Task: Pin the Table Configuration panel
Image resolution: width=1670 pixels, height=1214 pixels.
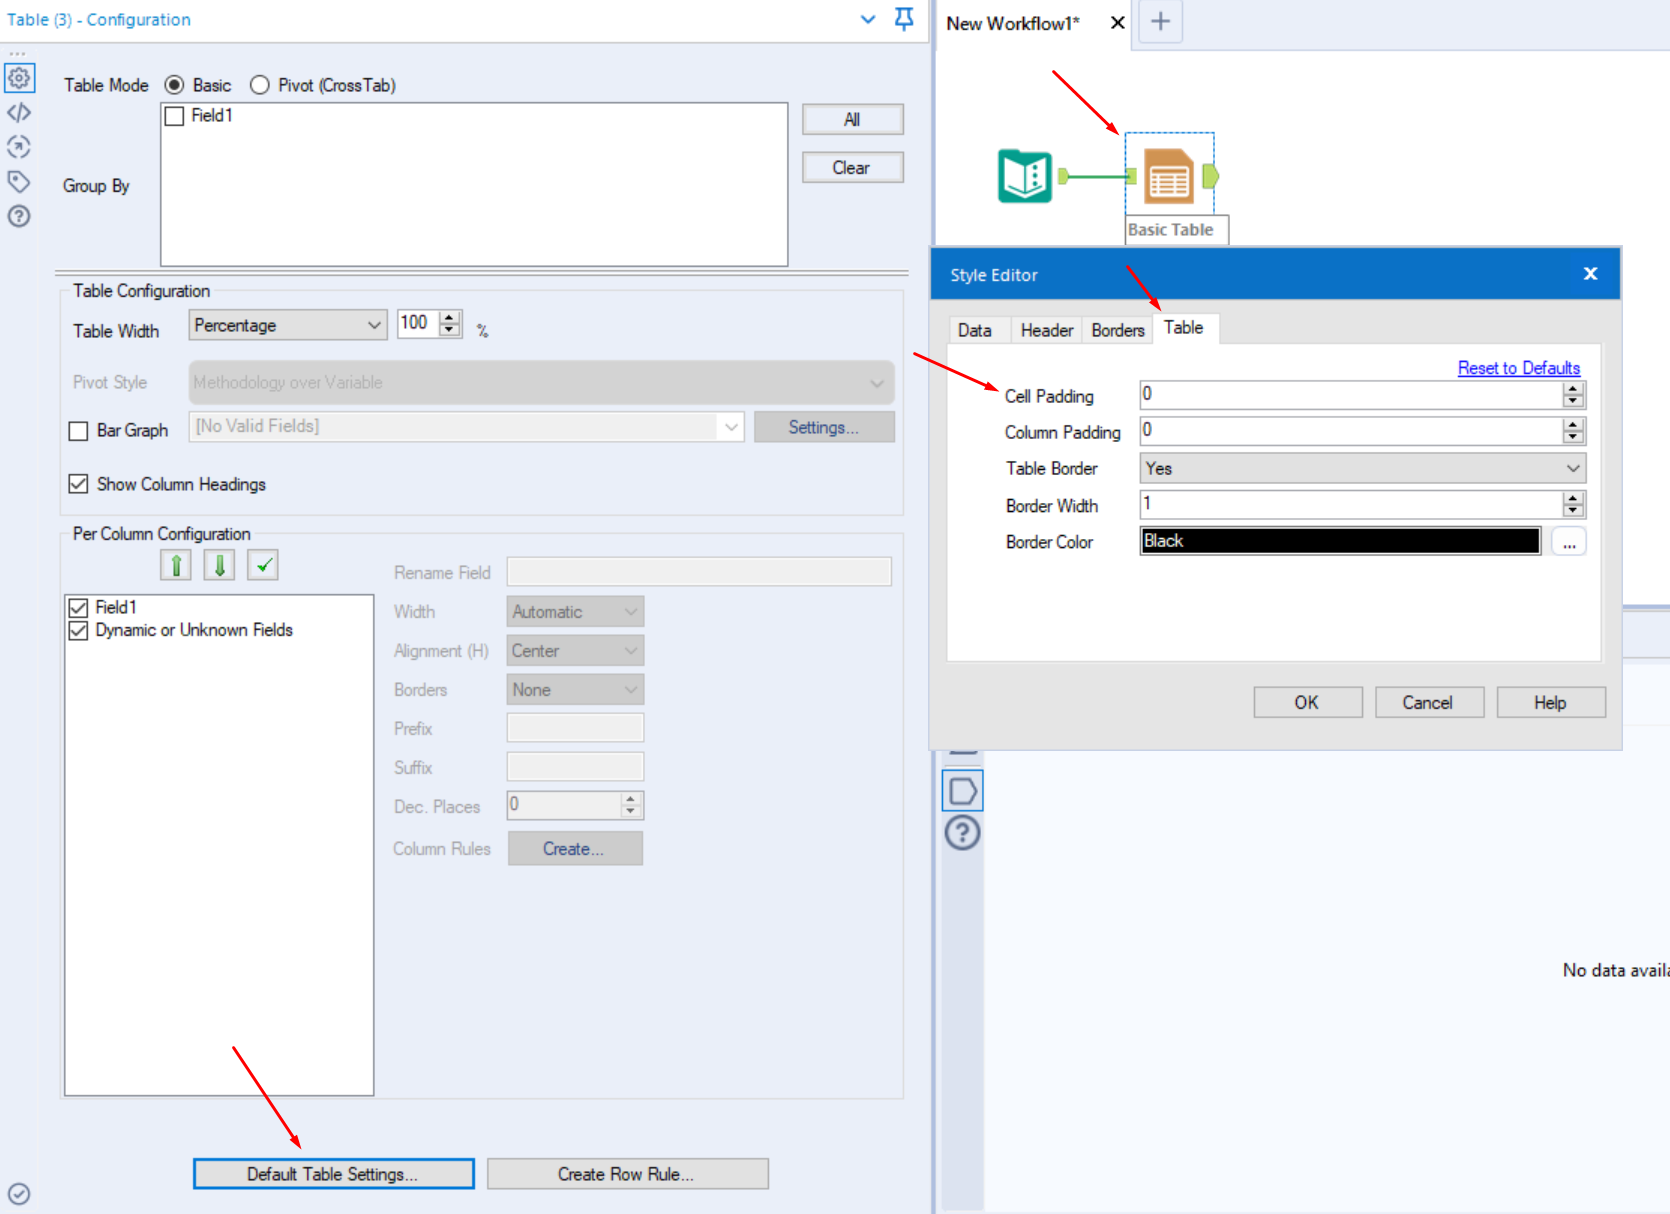Action: [903, 18]
